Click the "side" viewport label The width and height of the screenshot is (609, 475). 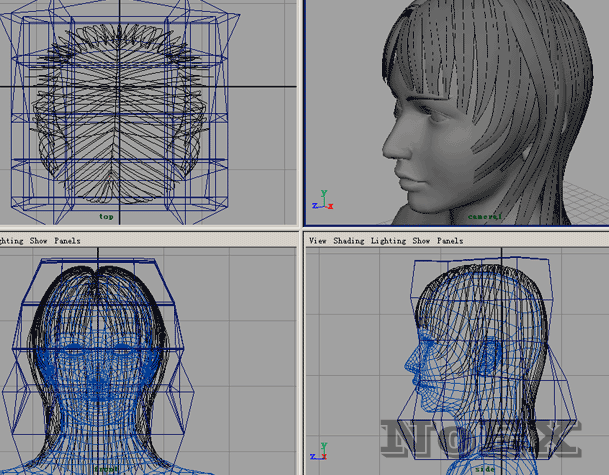(x=485, y=470)
